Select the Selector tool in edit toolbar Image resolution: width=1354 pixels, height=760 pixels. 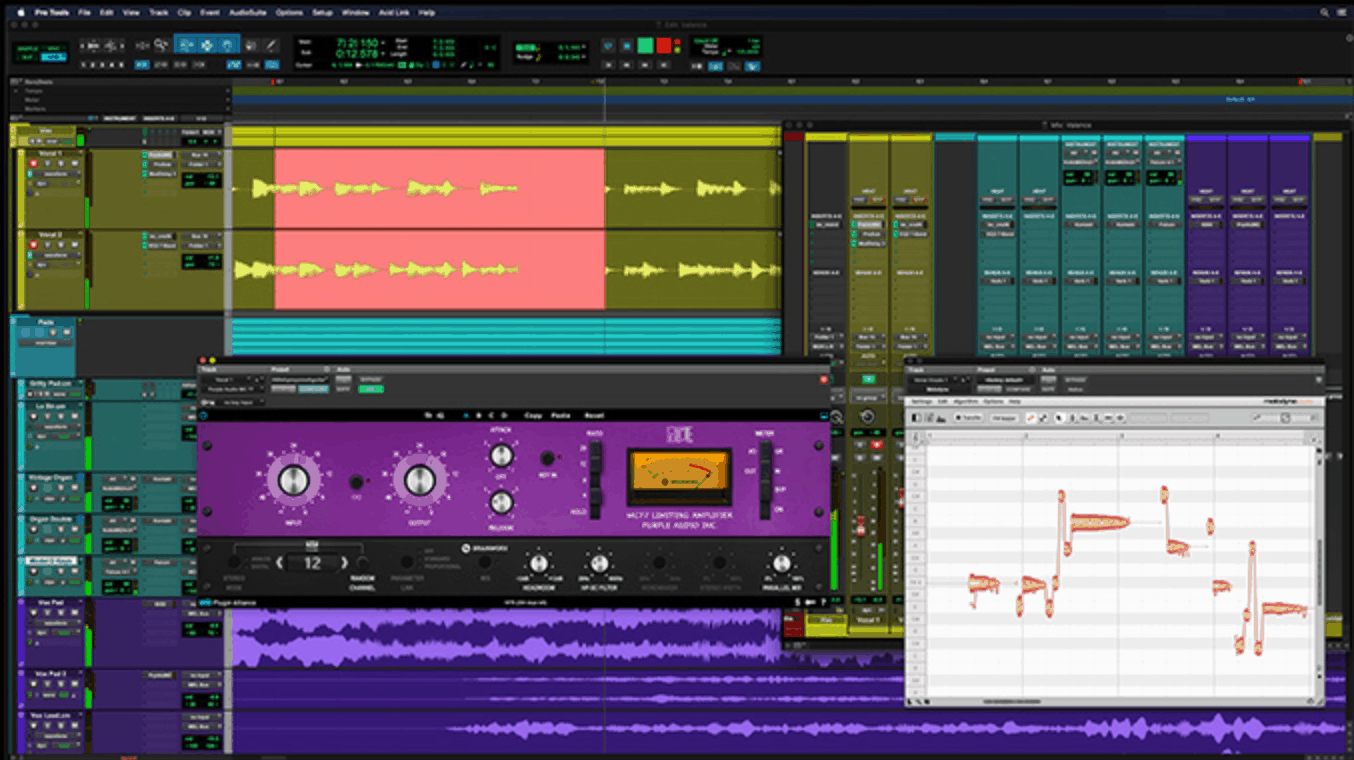click(205, 45)
